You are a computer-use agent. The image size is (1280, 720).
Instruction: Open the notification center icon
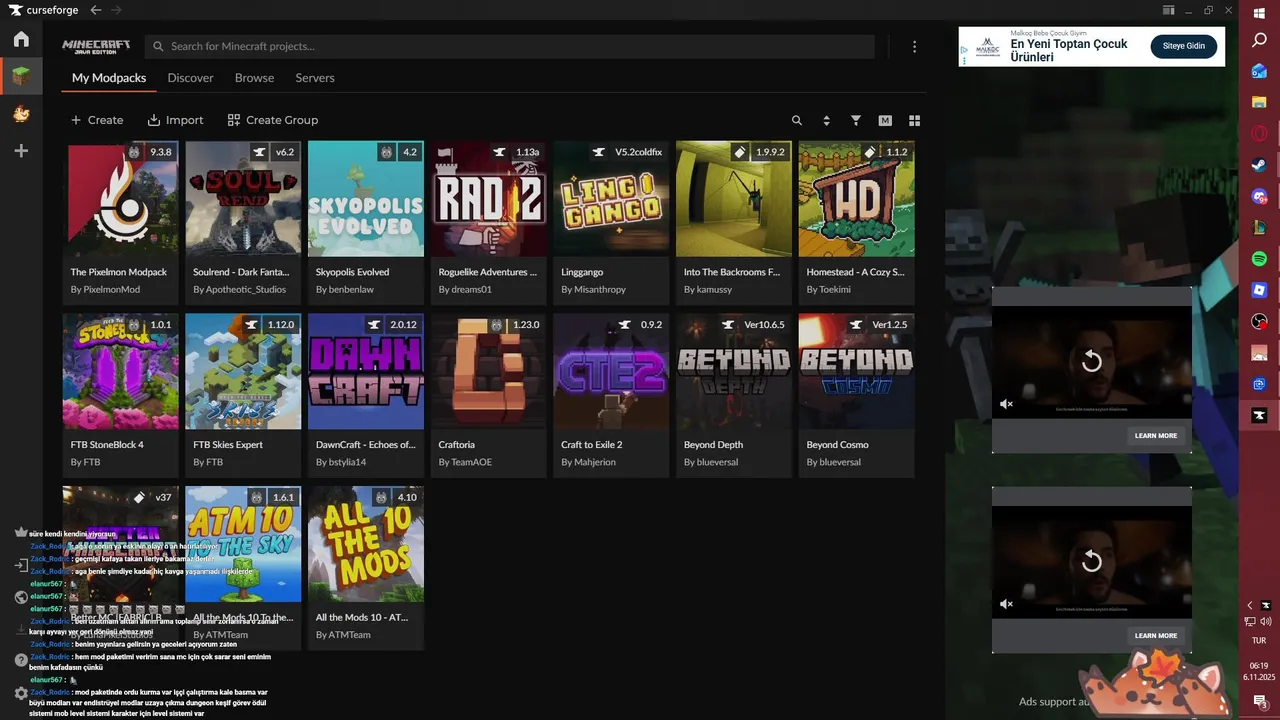pos(1259,702)
